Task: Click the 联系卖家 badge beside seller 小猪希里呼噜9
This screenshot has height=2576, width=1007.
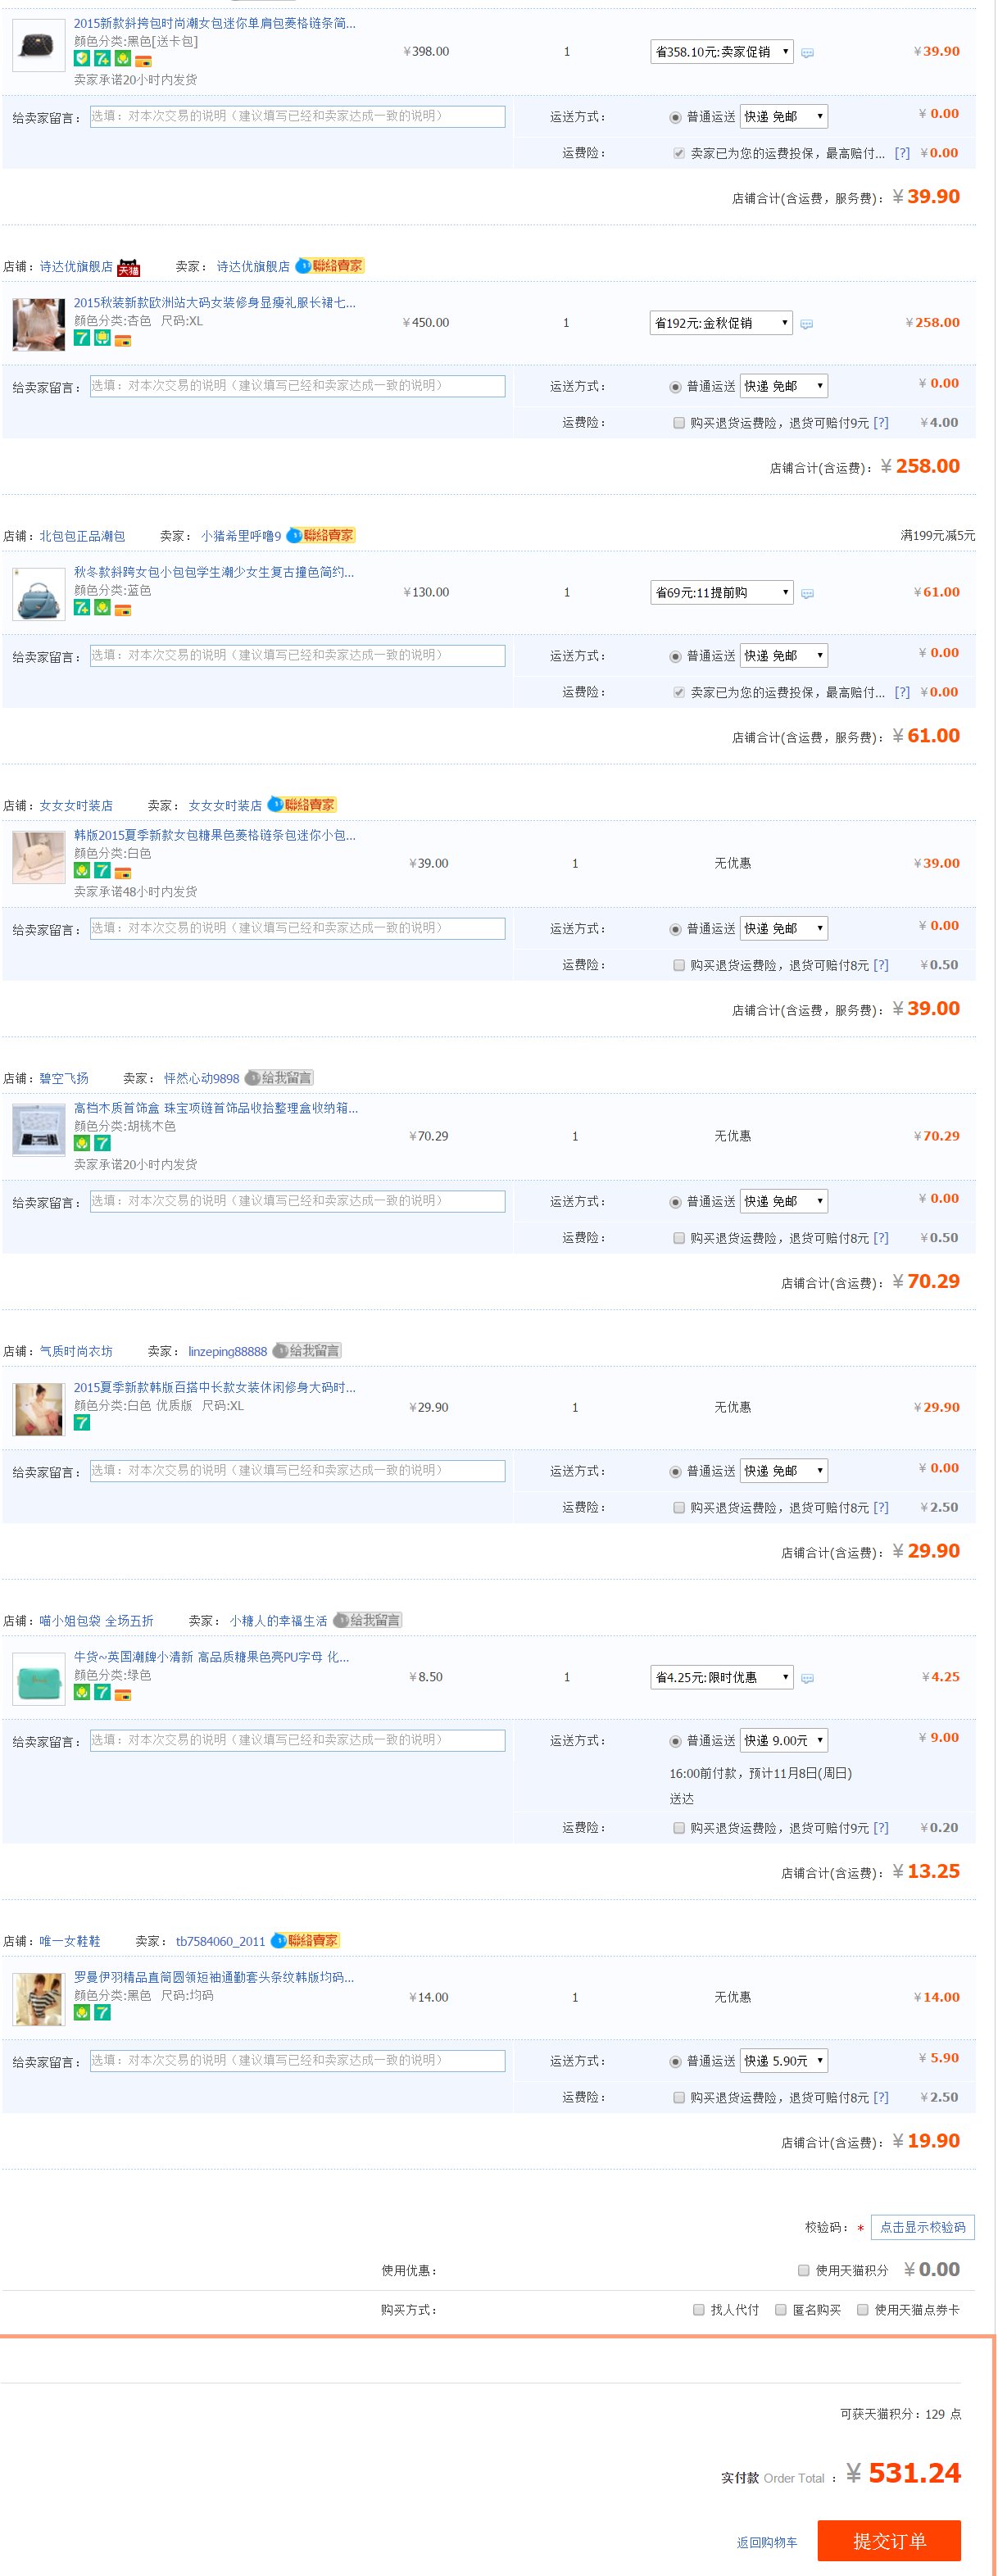Action: click(322, 536)
